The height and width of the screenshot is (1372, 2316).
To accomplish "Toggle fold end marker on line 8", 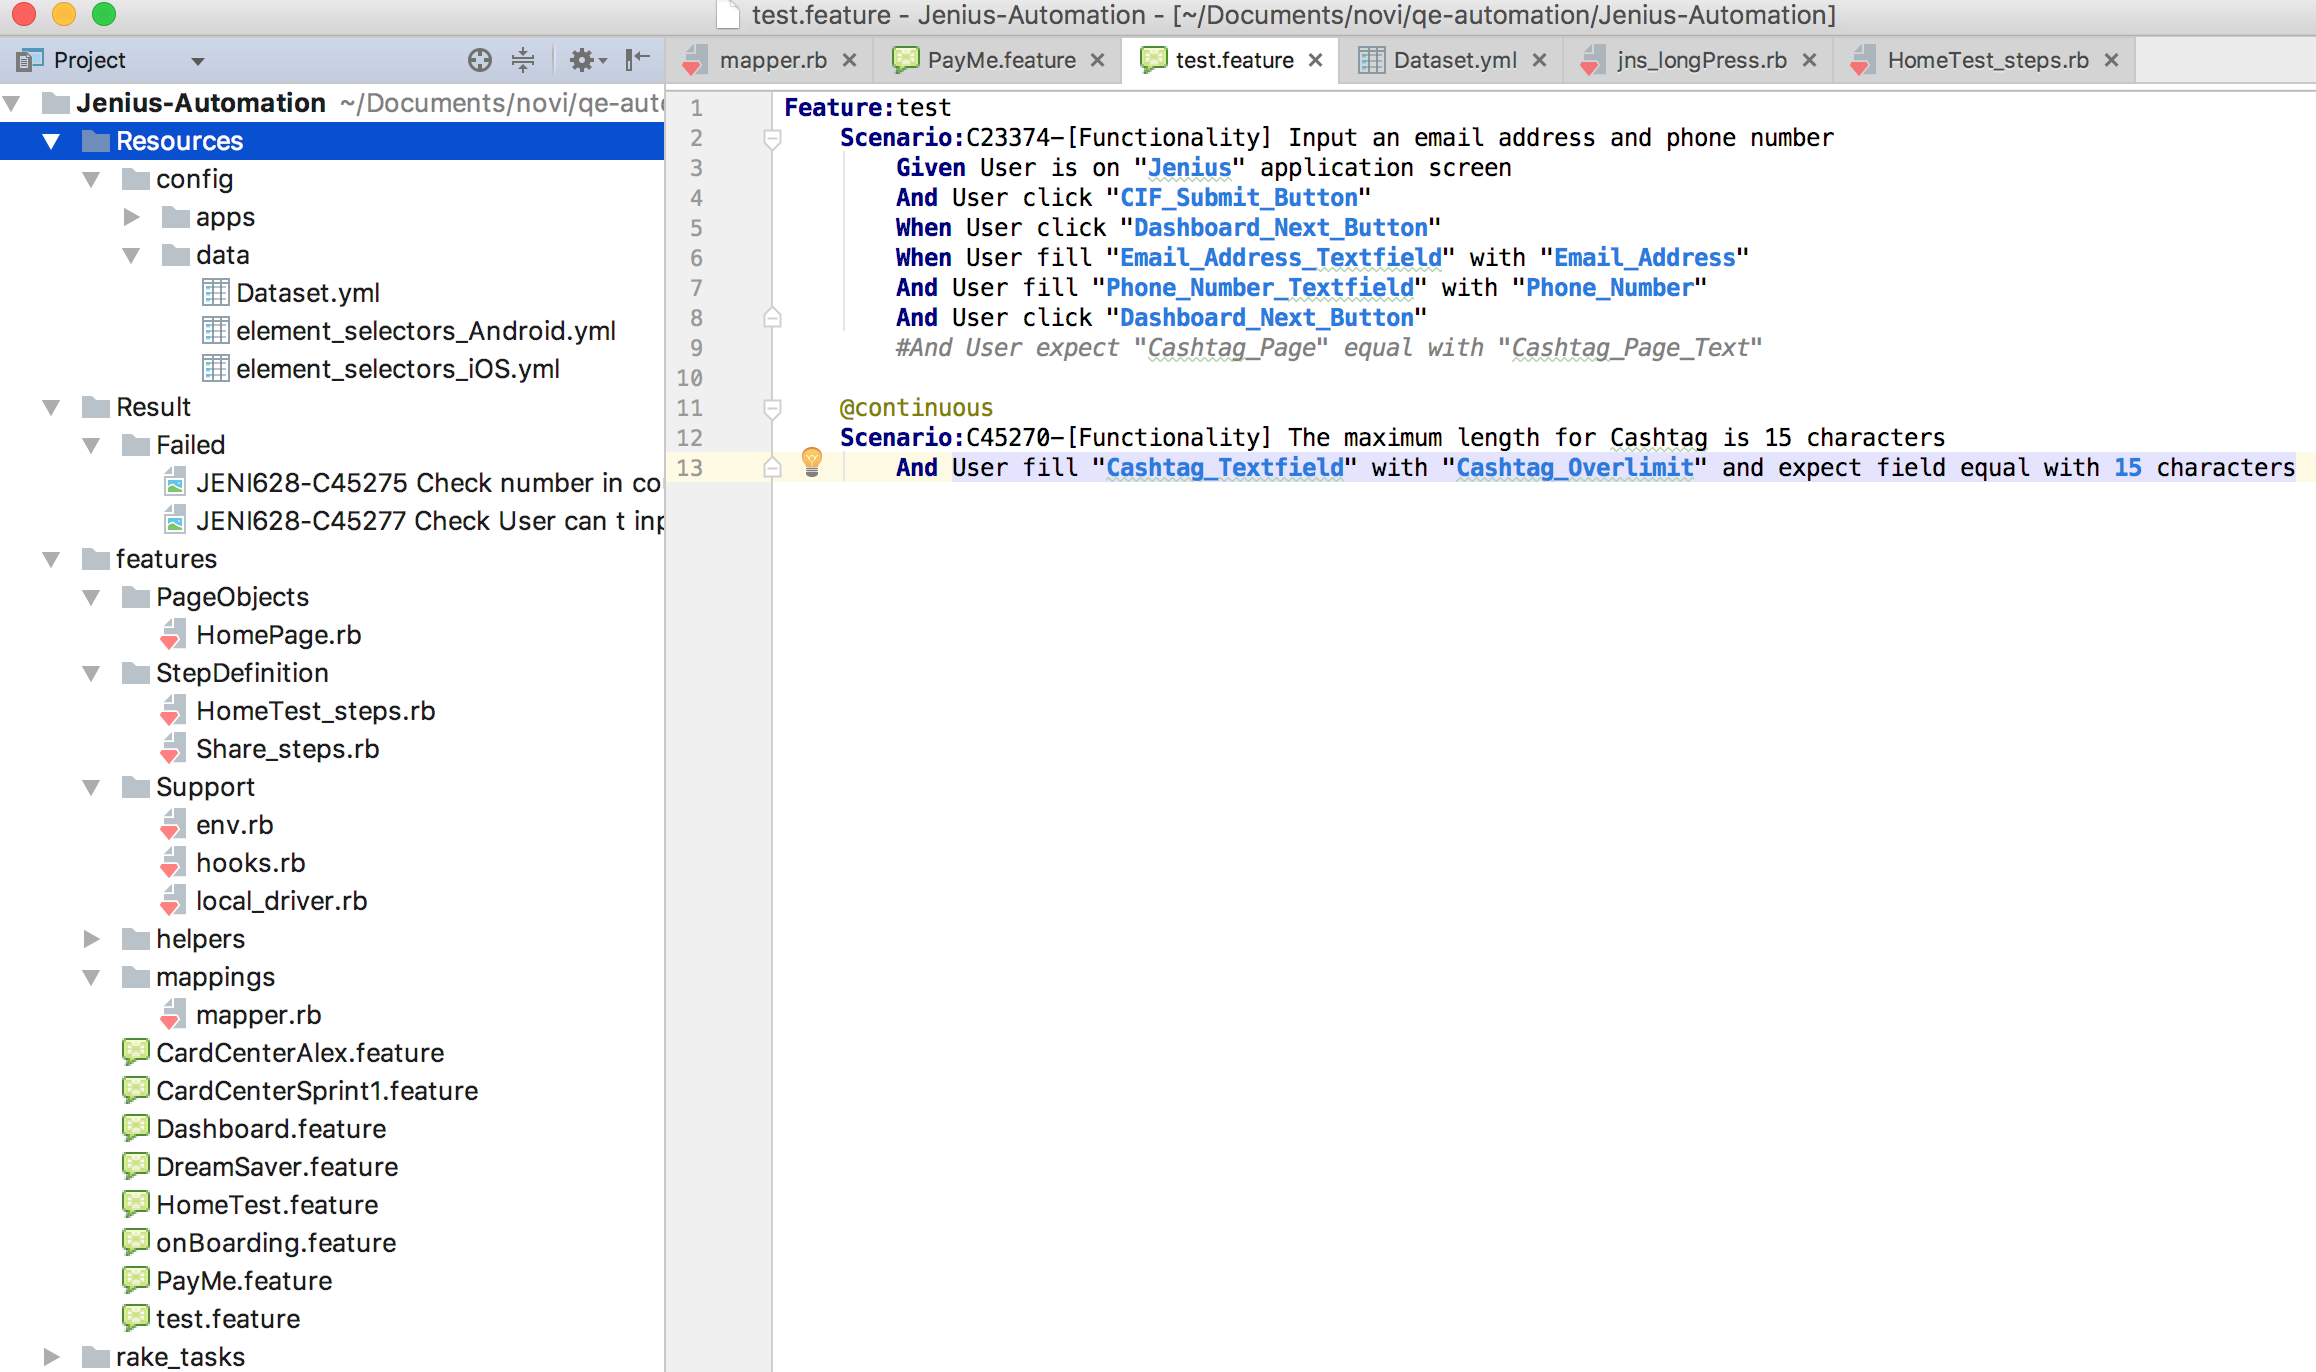I will [x=772, y=318].
